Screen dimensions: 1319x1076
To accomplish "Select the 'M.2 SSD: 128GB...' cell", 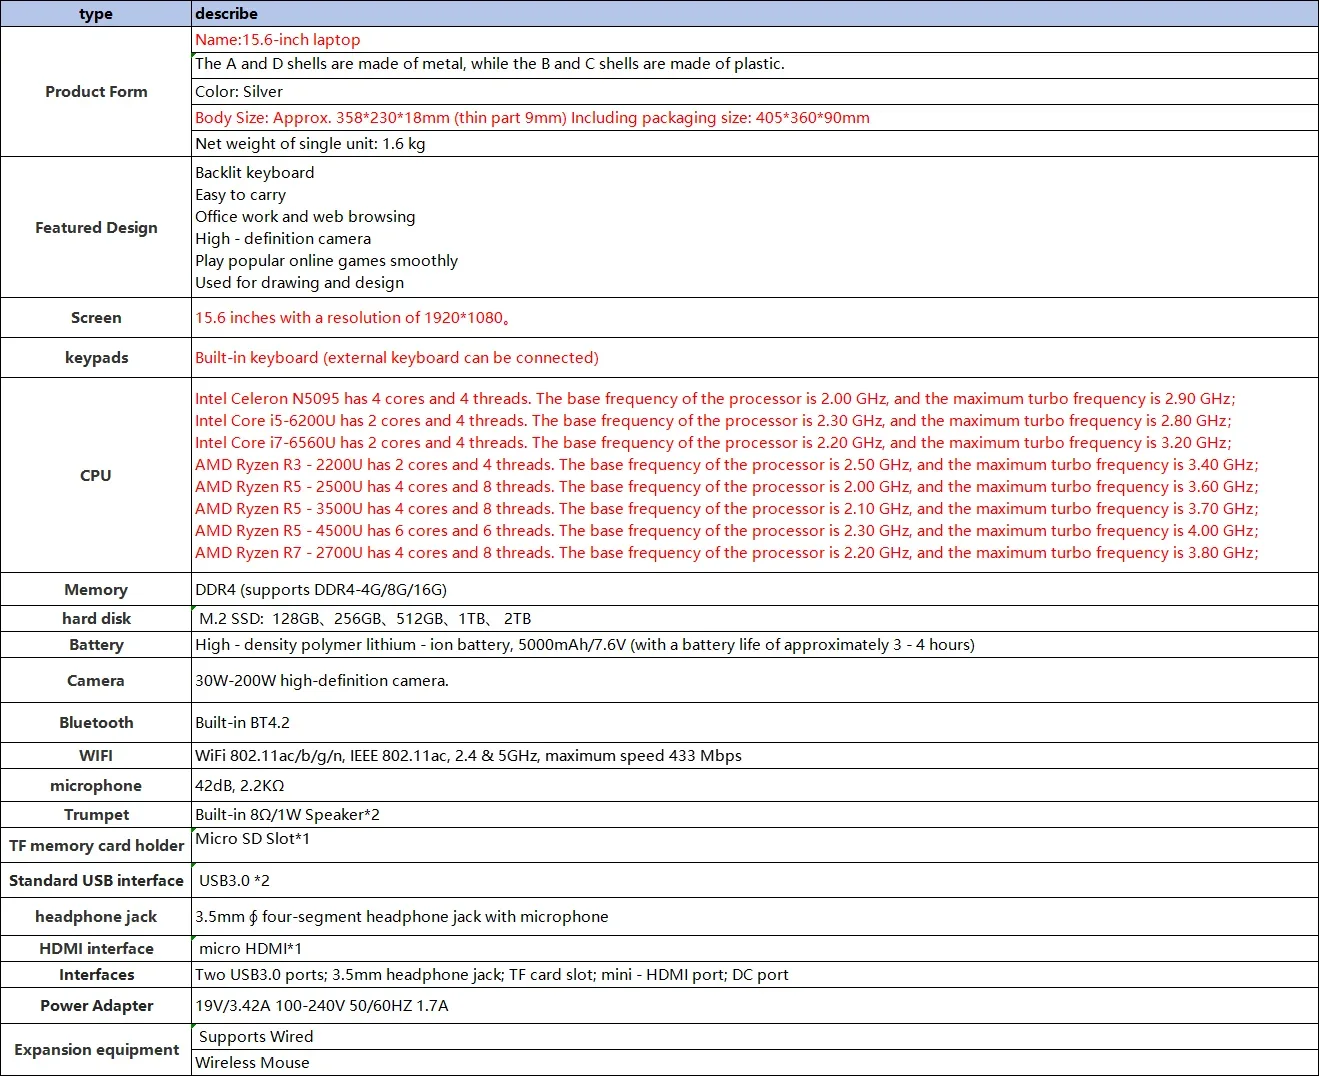I will point(755,618).
